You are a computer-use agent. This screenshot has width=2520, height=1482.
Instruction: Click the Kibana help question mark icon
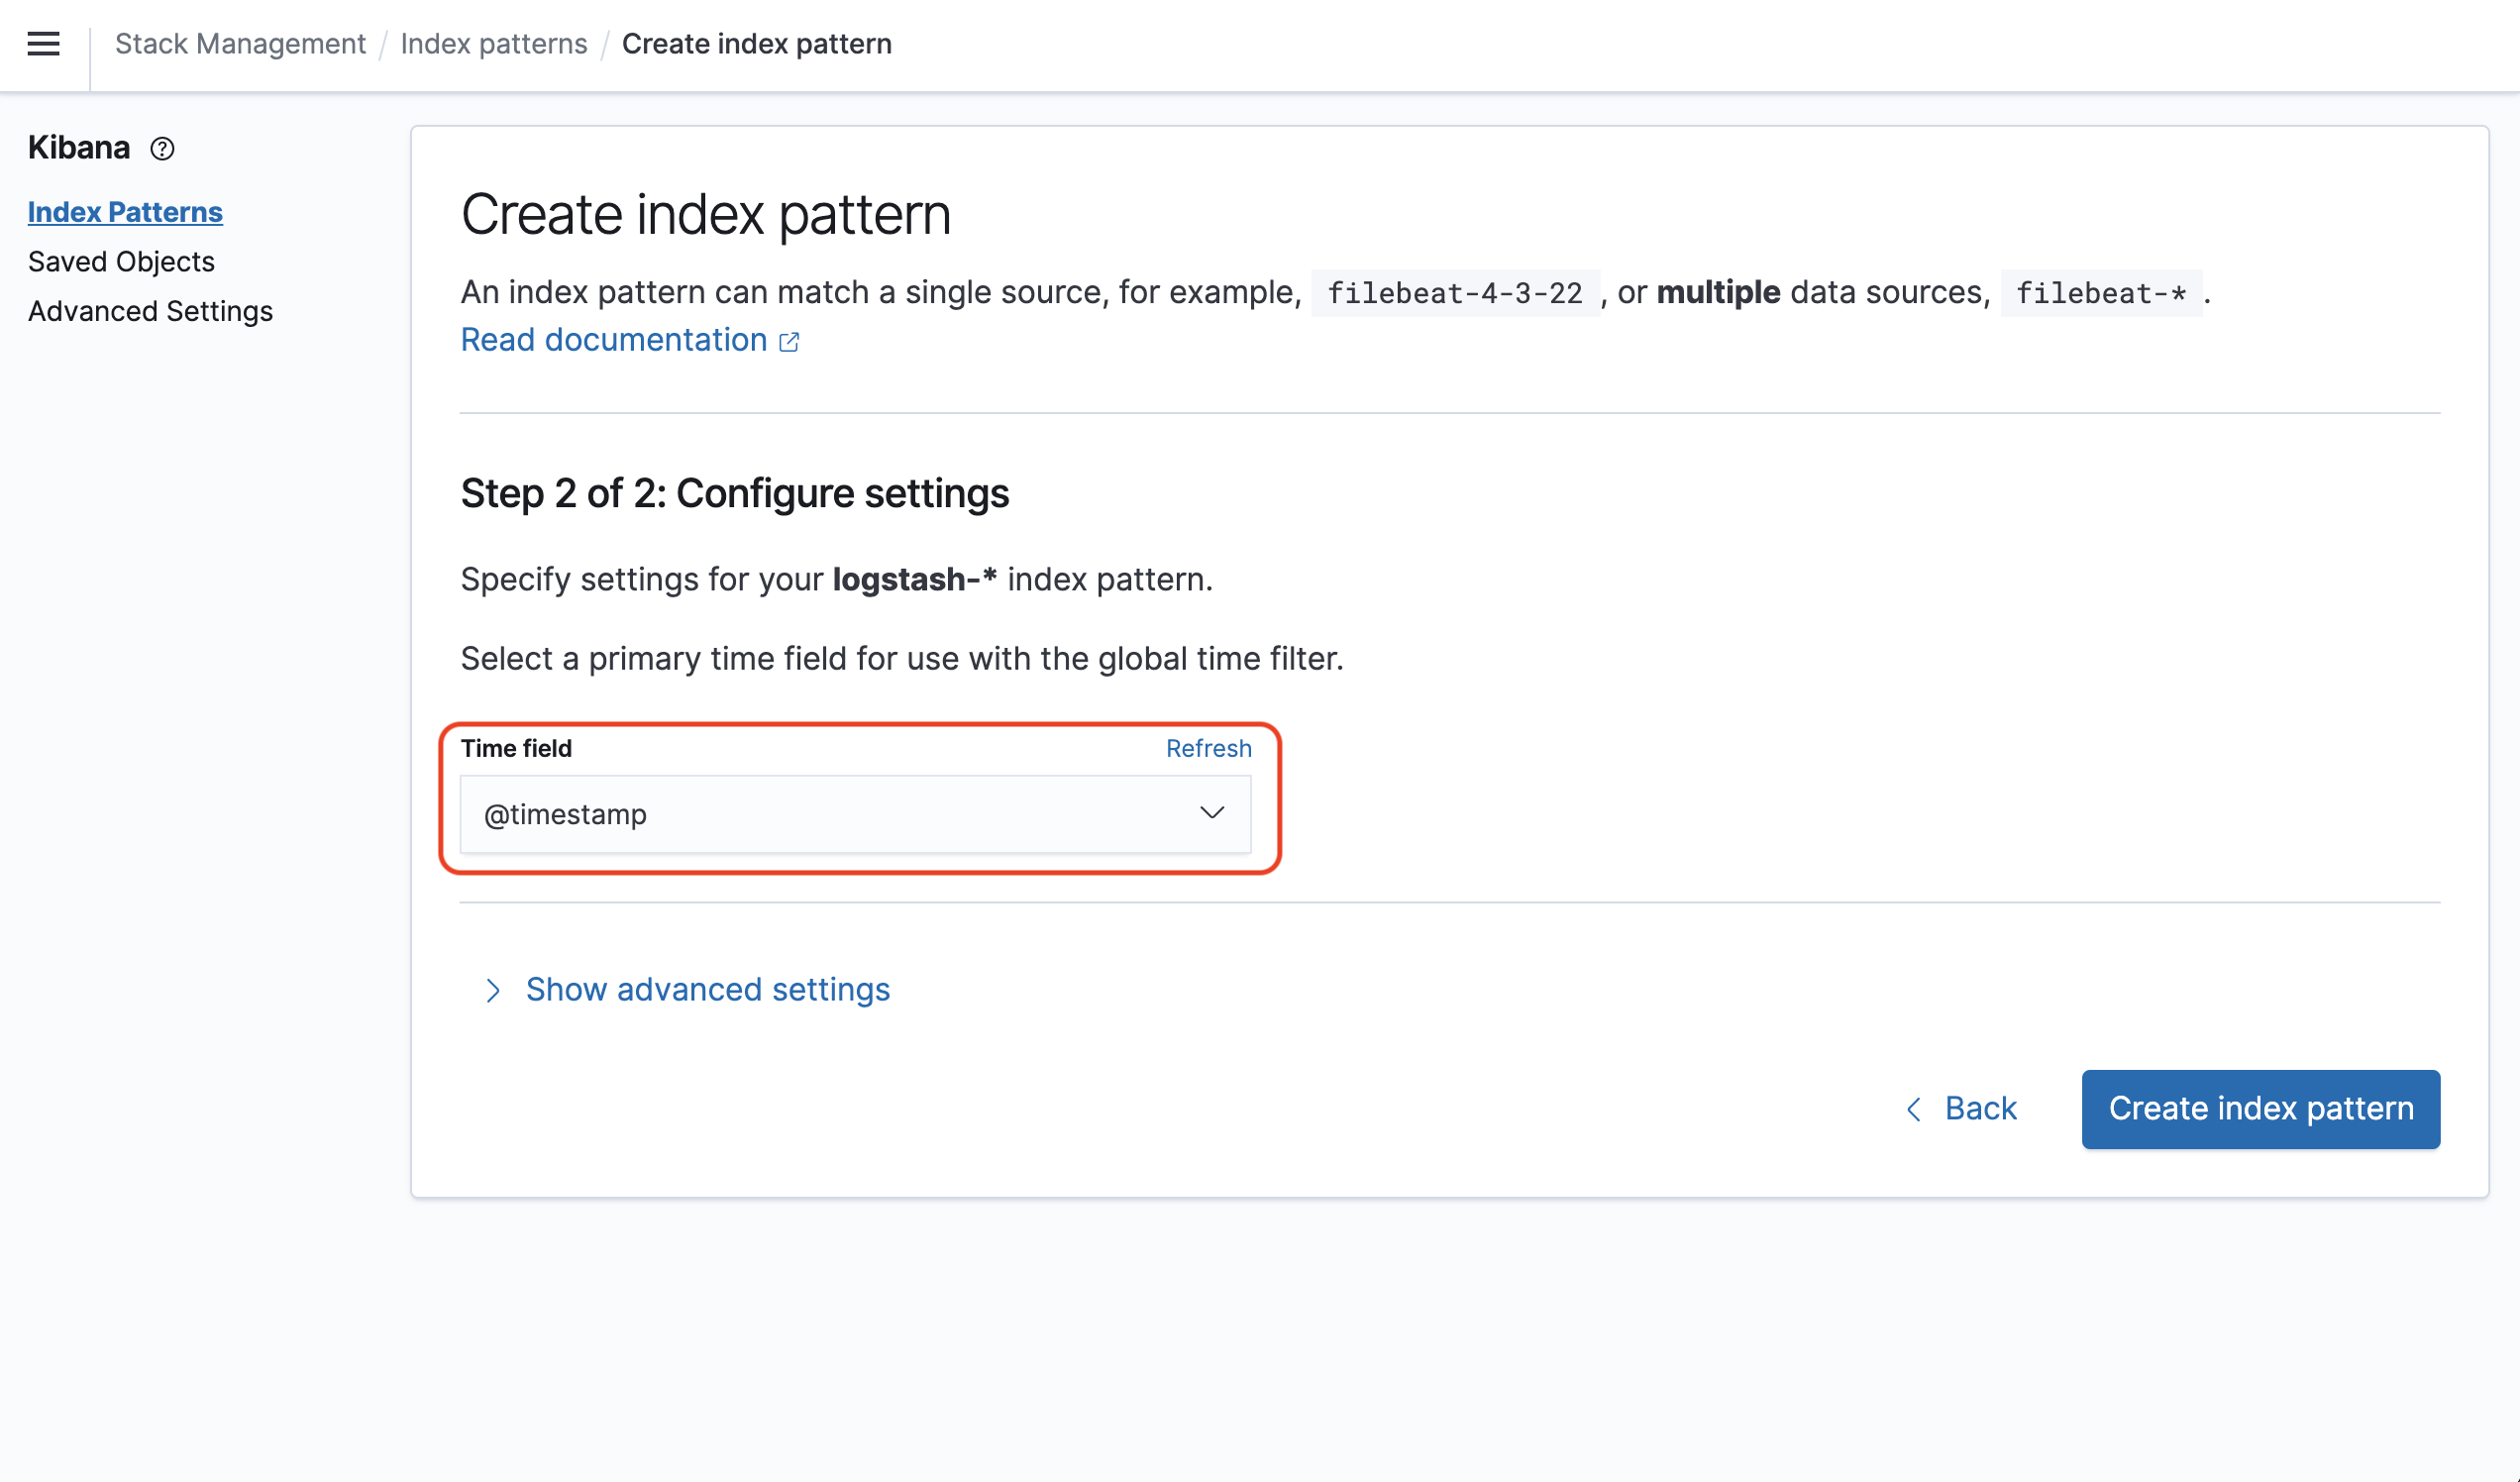pos(162,149)
